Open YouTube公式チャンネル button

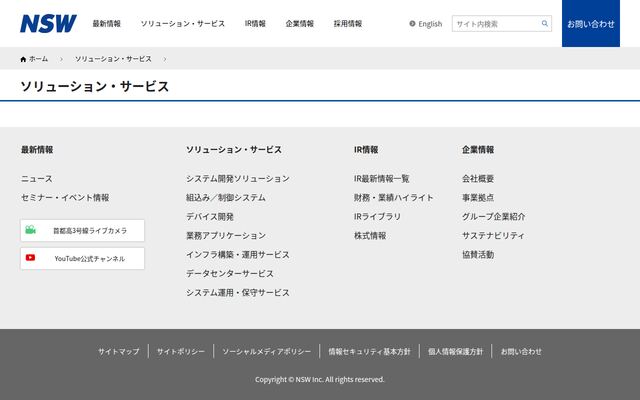[x=82, y=258]
